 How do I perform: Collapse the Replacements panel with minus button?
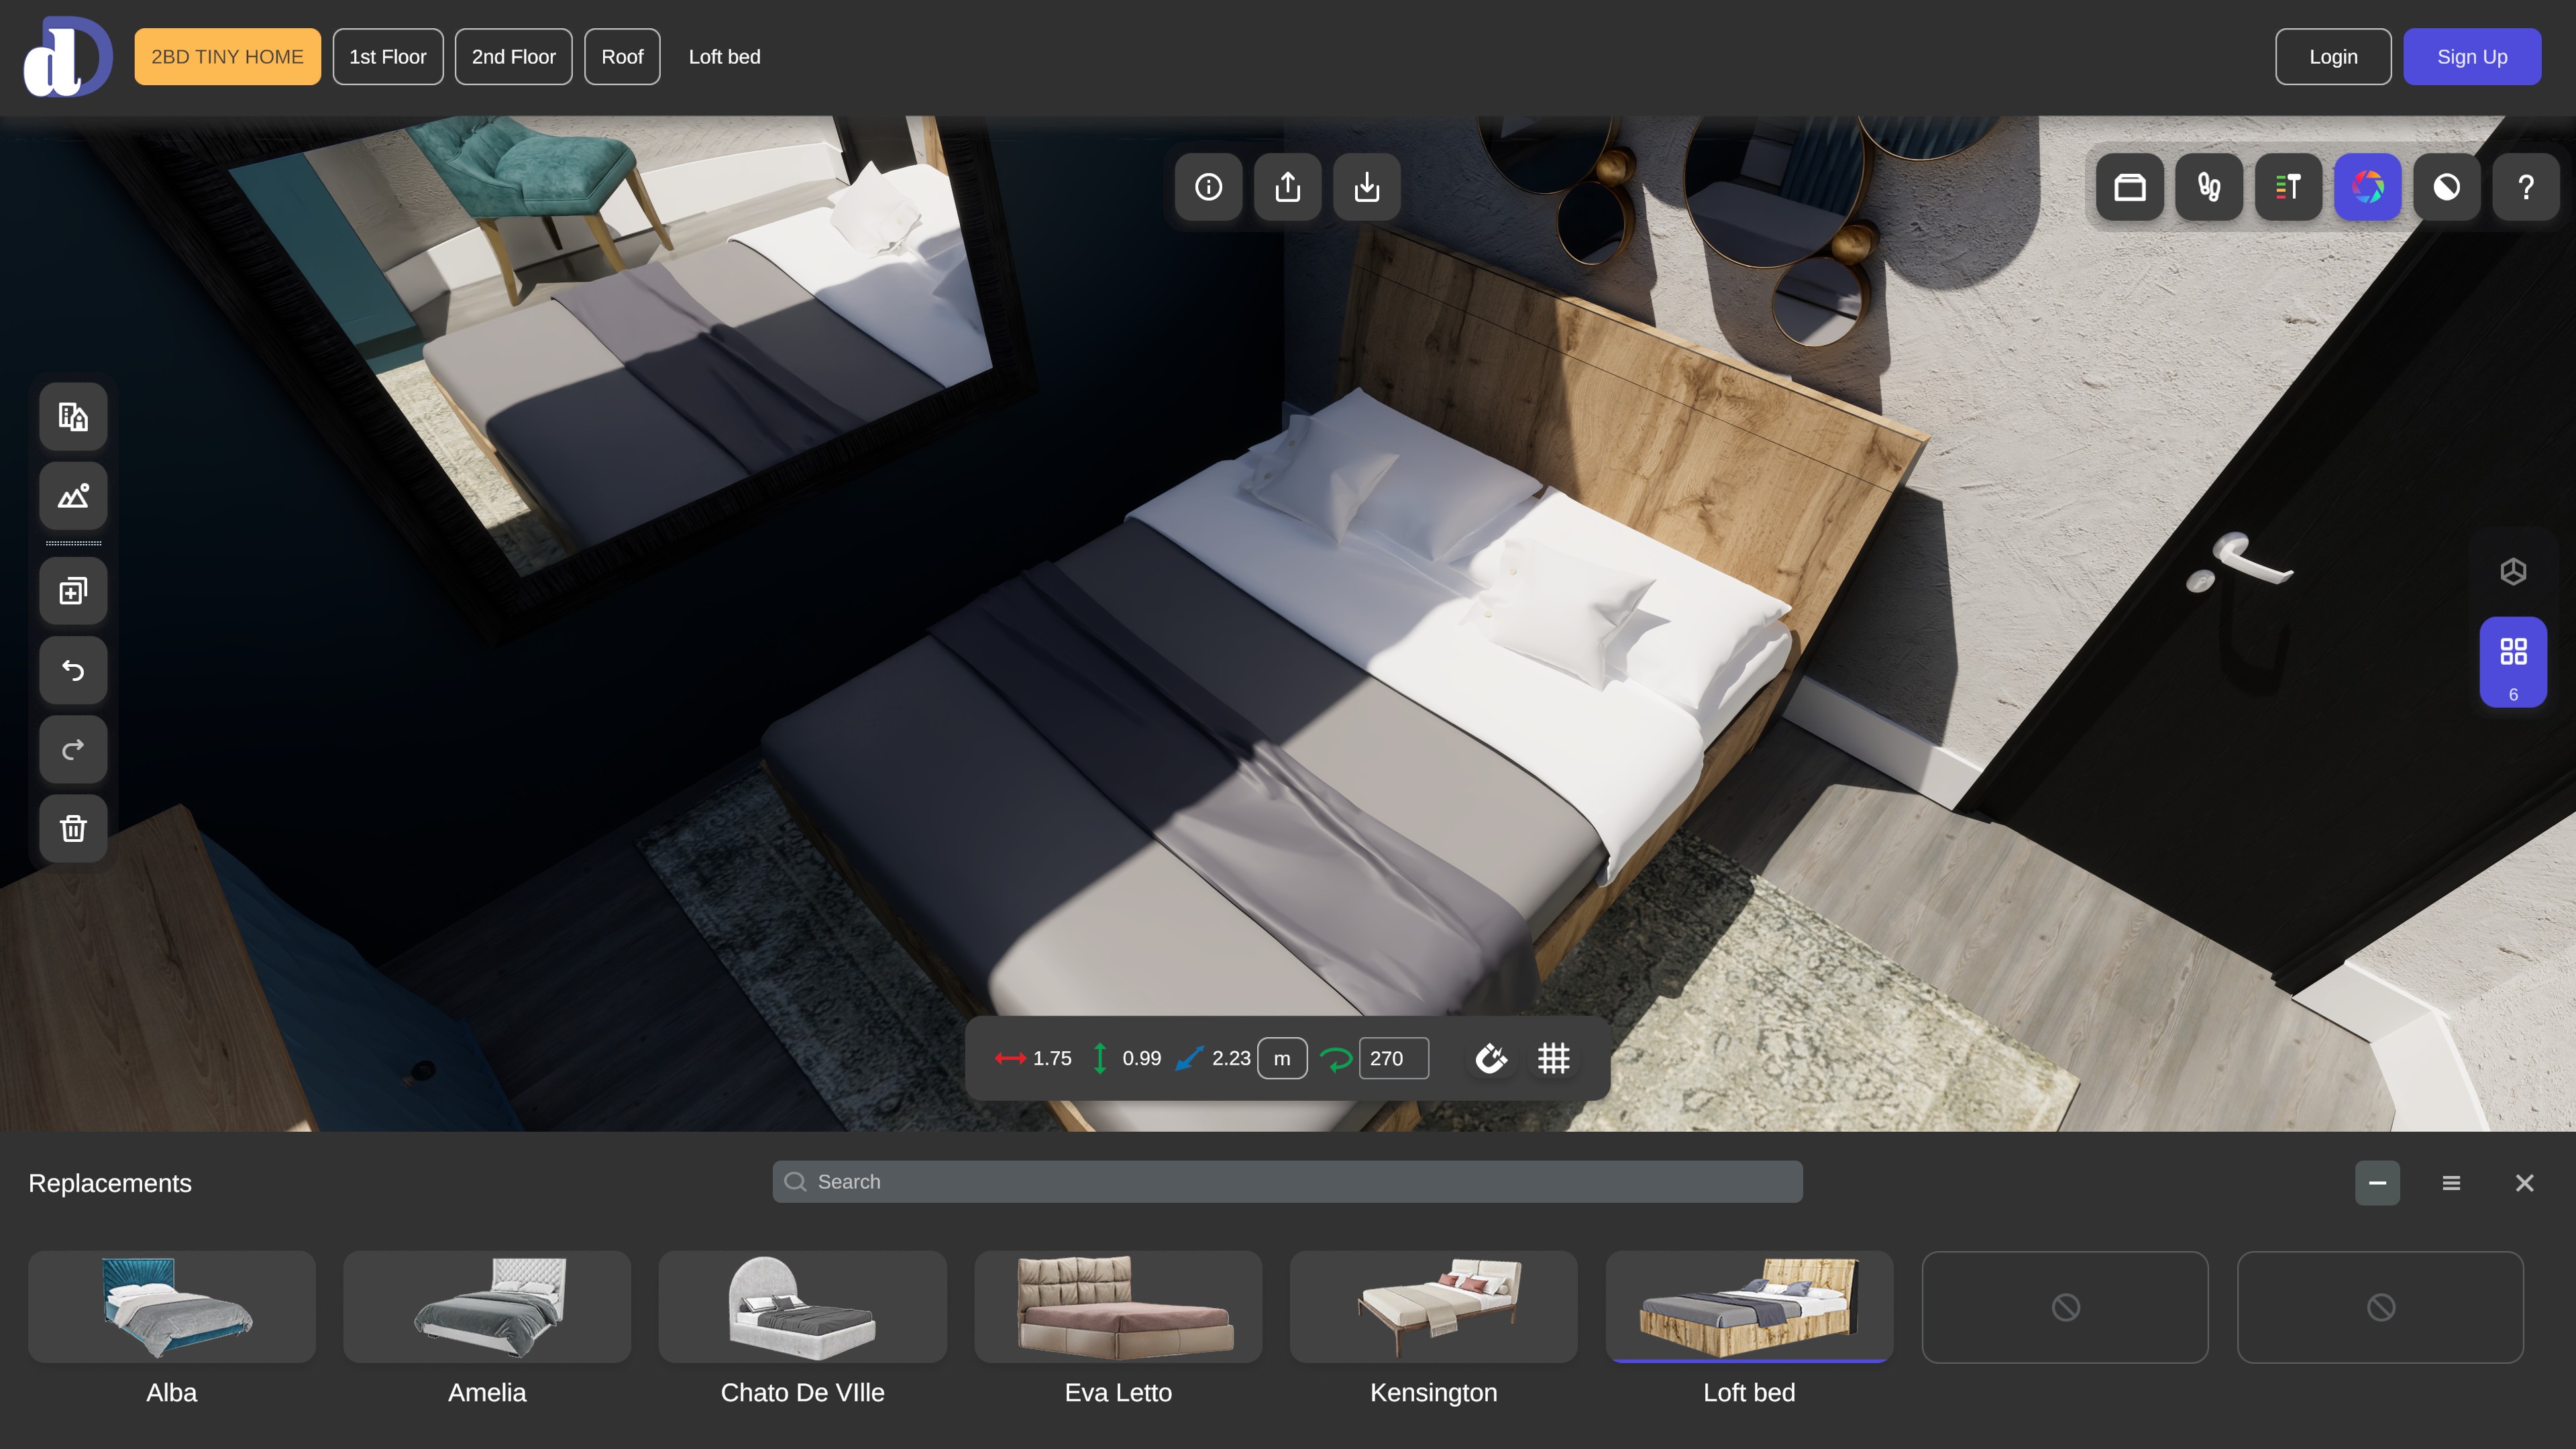2377,1183
